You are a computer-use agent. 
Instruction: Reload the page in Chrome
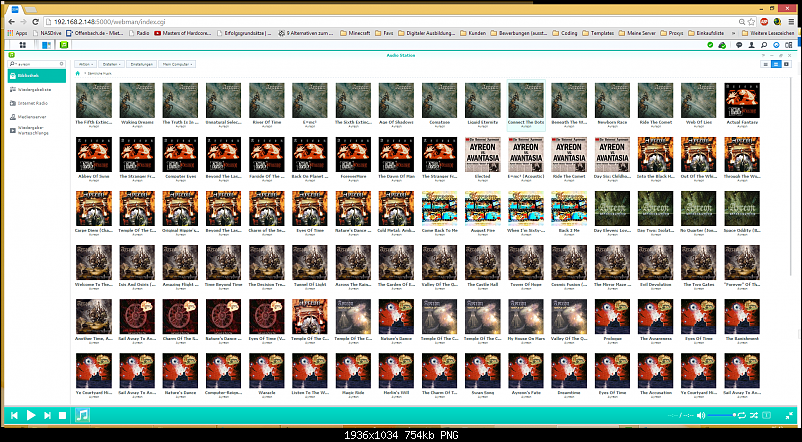click(x=35, y=21)
